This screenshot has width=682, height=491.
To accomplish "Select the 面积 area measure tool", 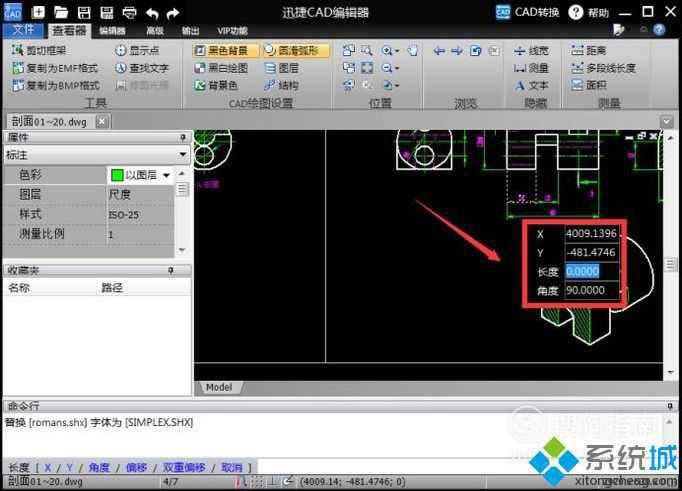I will pyautogui.click(x=588, y=85).
